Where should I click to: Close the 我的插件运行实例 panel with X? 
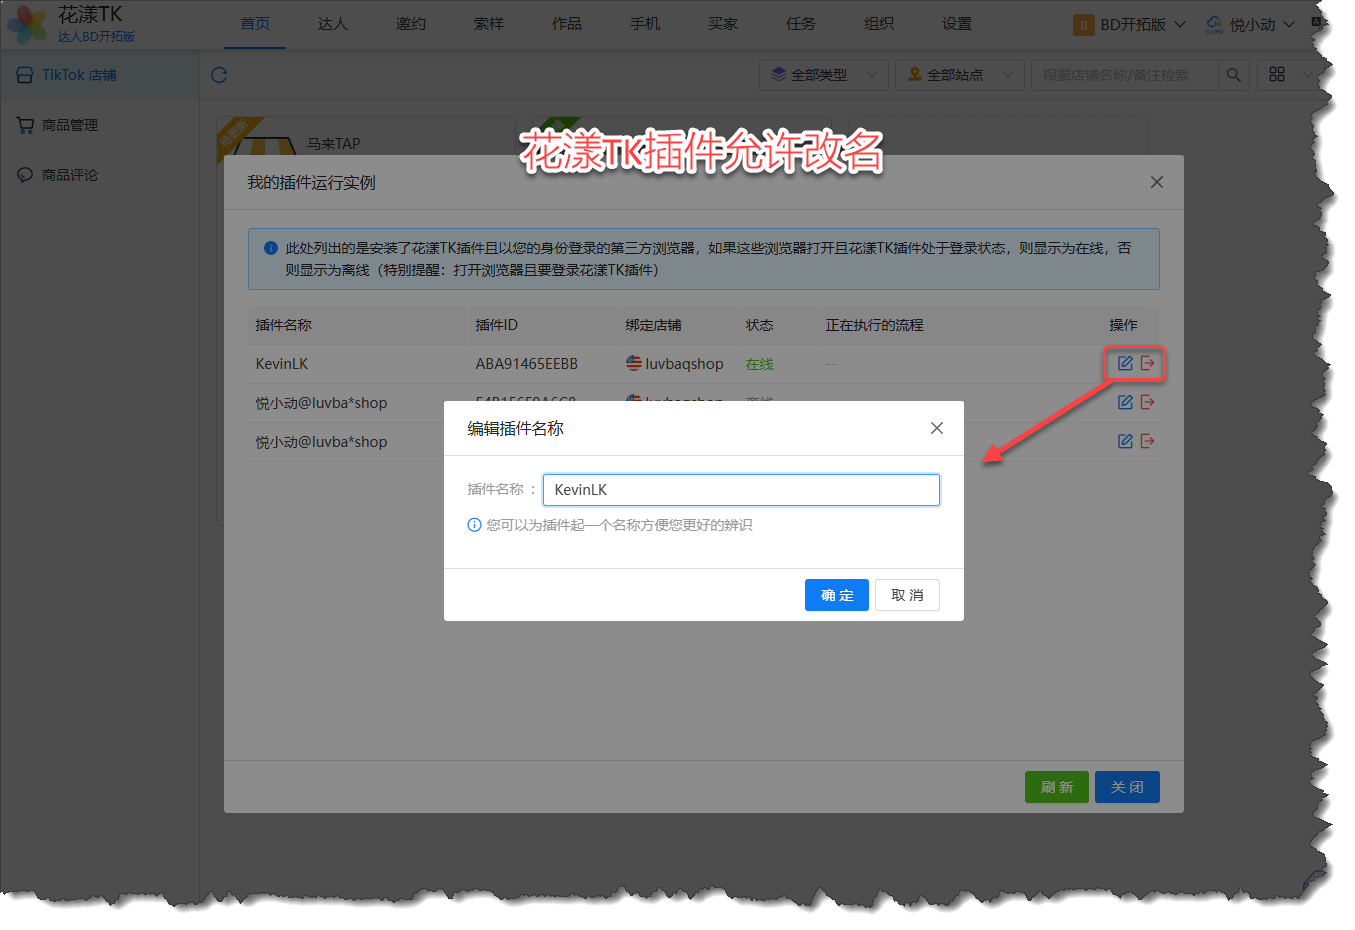pyautogui.click(x=1156, y=182)
